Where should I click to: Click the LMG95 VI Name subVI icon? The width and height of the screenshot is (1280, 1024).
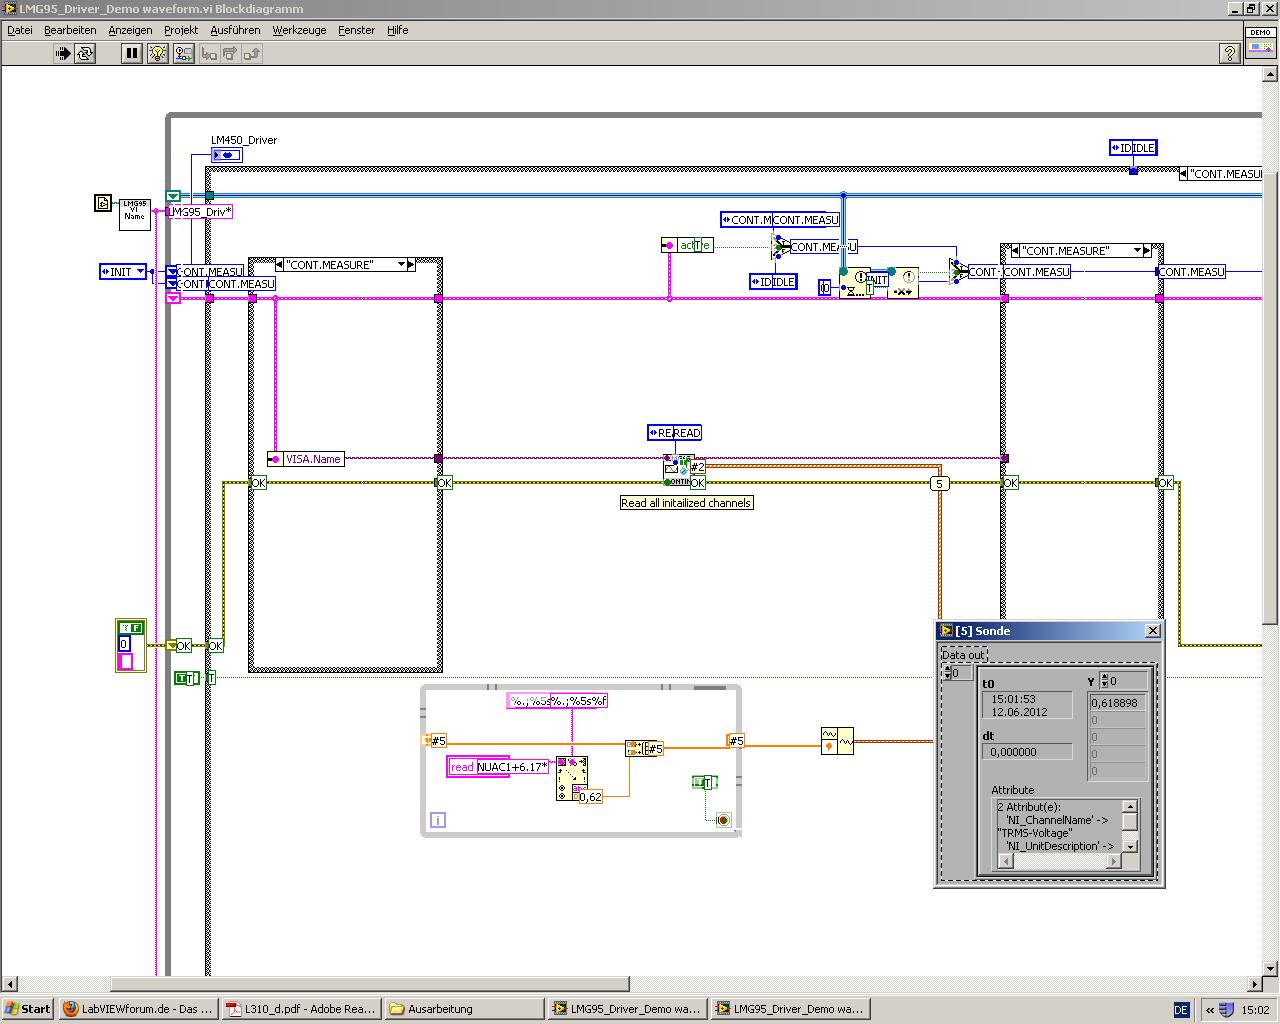(x=134, y=213)
